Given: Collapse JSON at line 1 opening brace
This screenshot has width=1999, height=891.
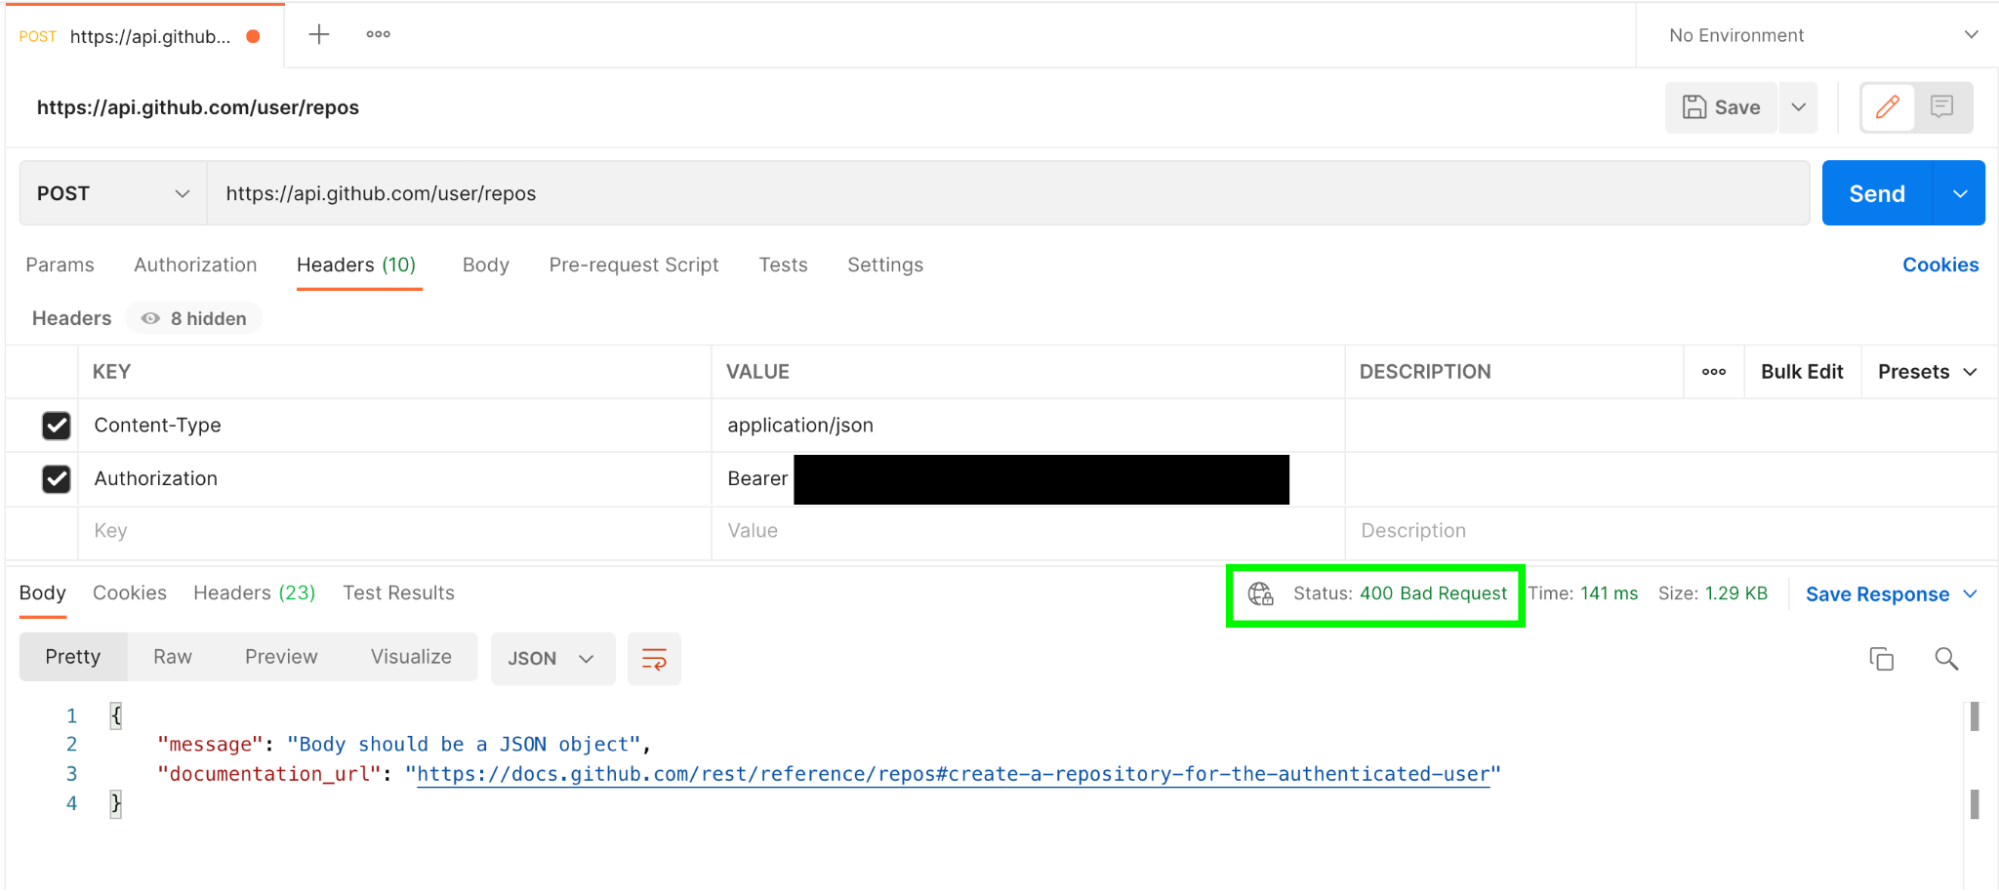Looking at the screenshot, I should pos(116,716).
